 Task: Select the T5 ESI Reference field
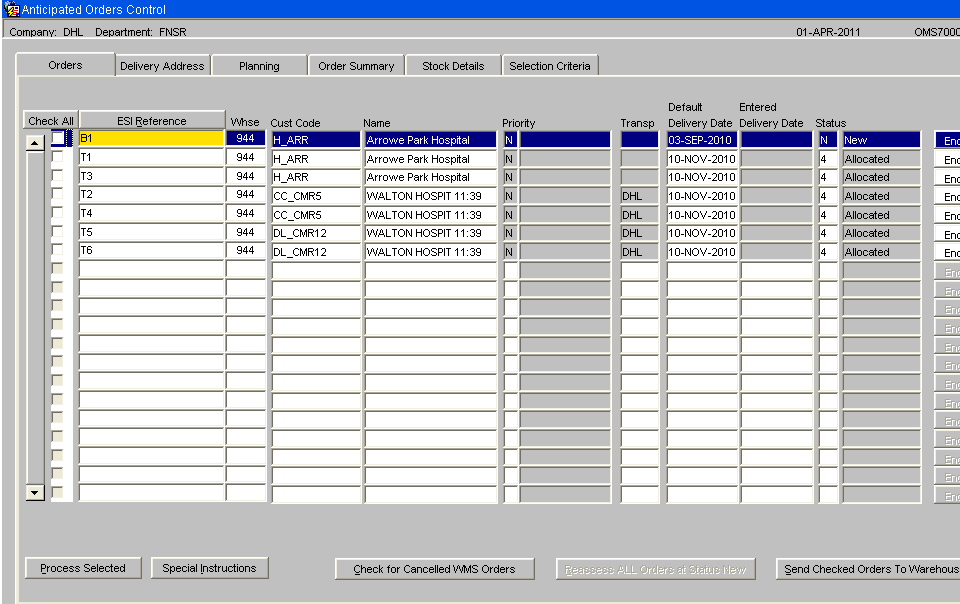coord(151,232)
